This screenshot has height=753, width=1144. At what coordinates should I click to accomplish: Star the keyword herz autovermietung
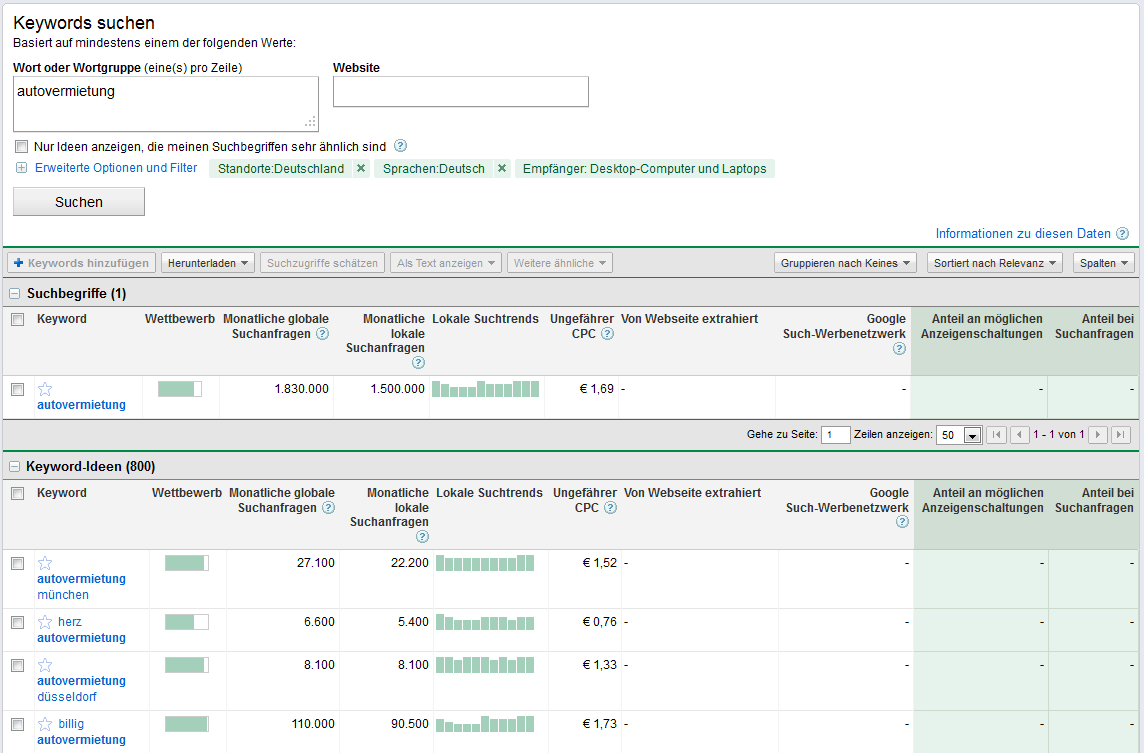tap(44, 620)
